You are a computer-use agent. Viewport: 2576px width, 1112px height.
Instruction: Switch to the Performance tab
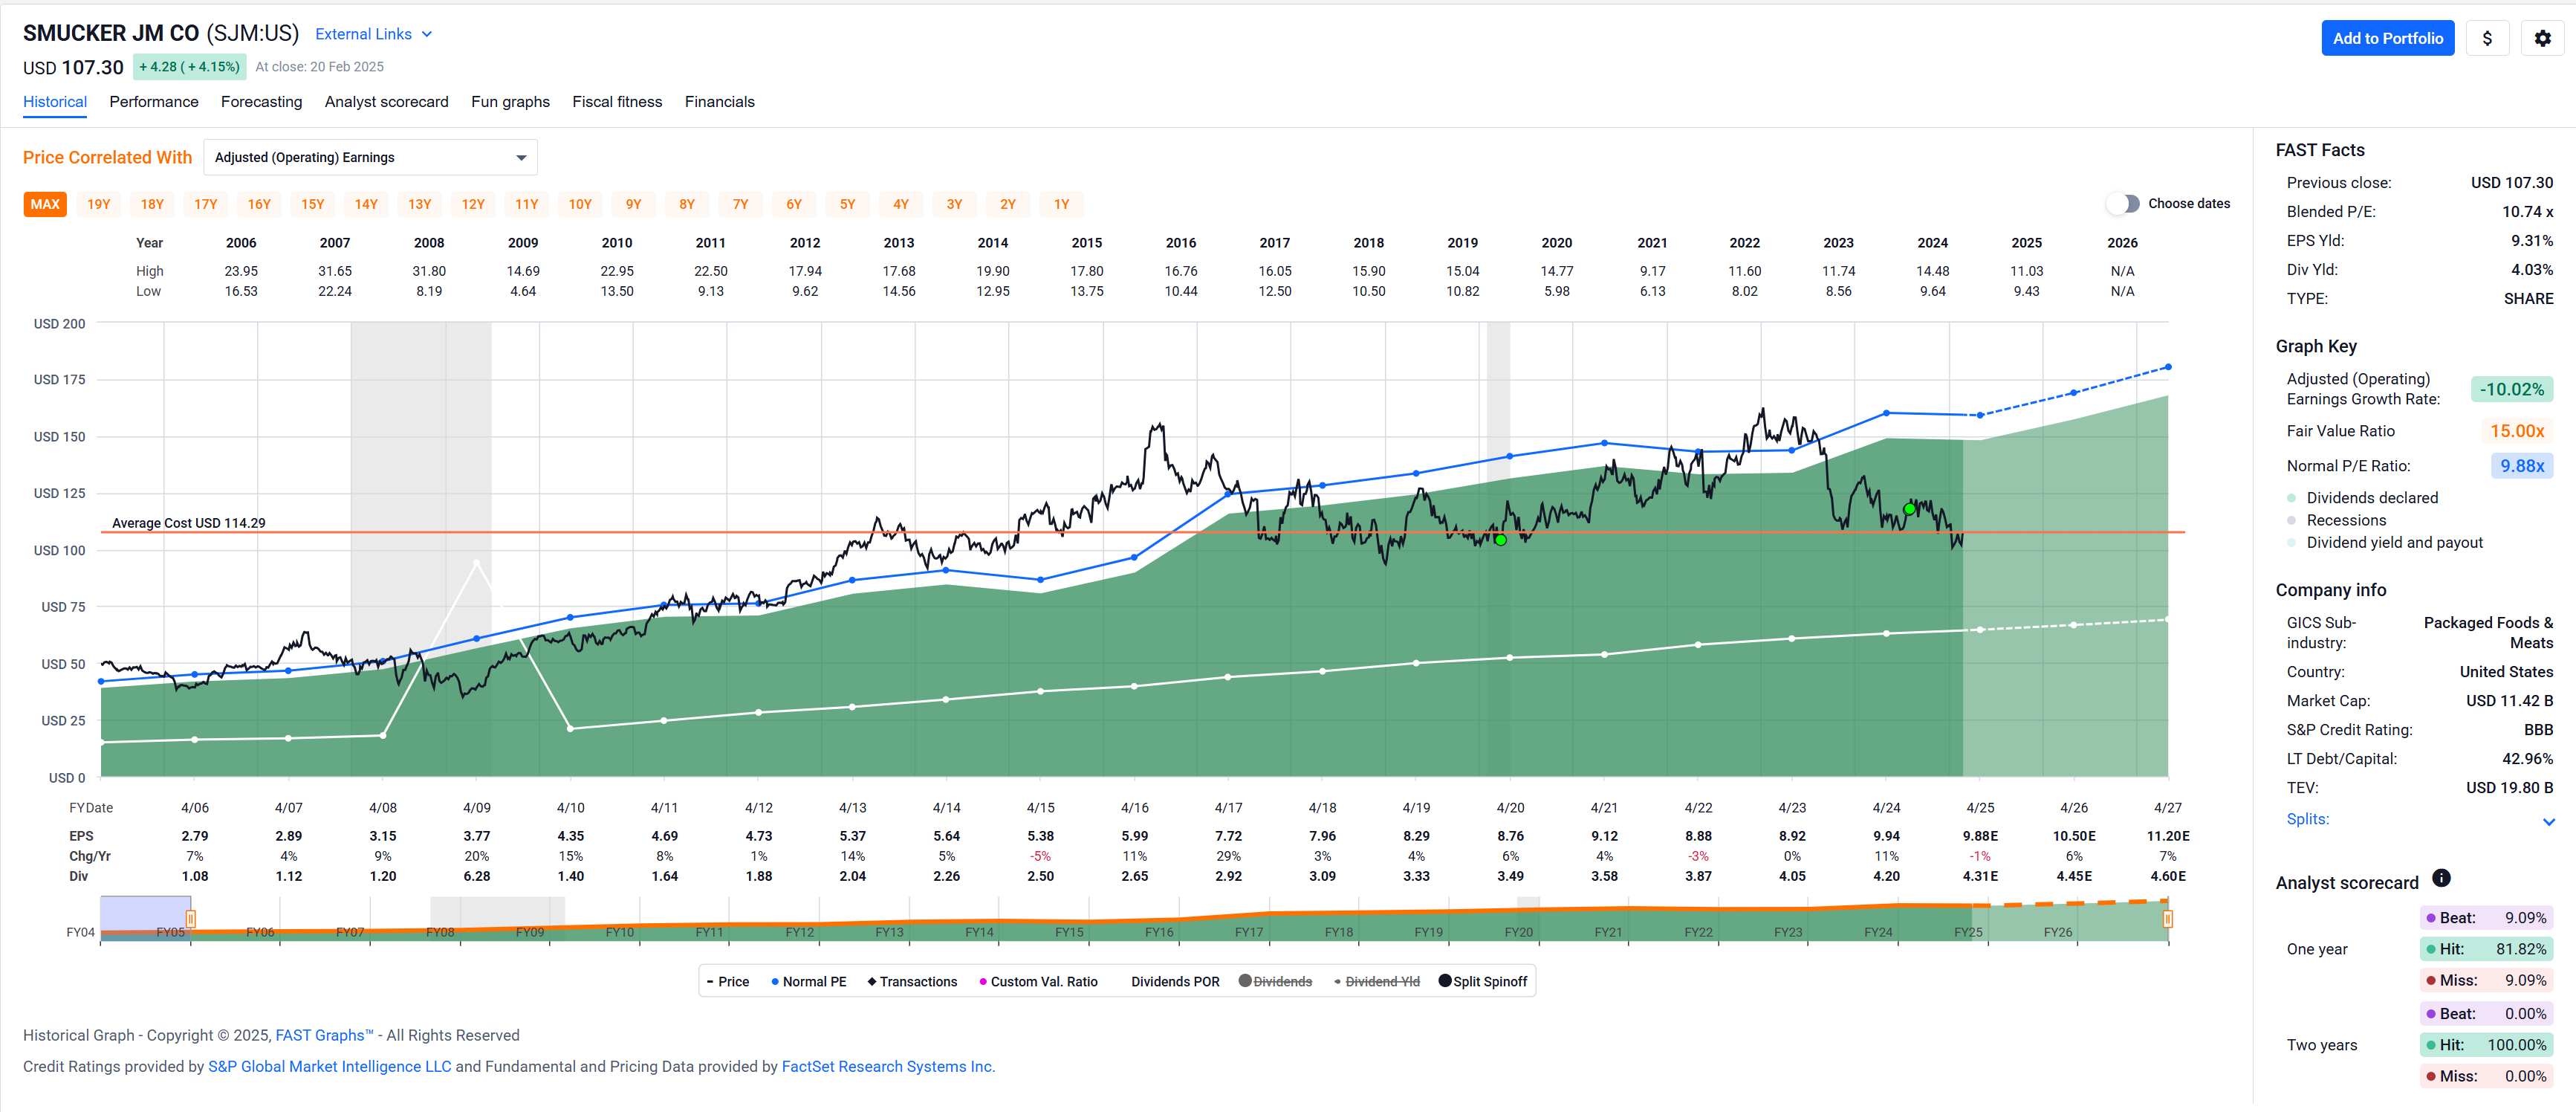point(154,102)
